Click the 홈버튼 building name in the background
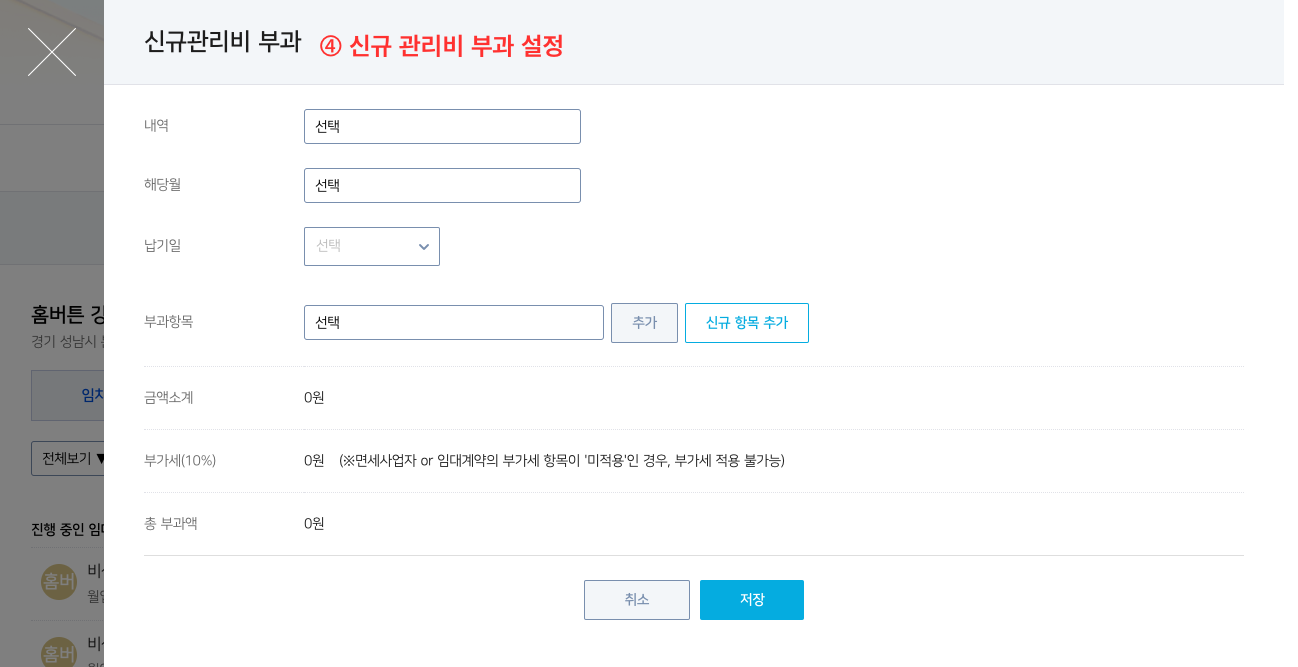 (x=67, y=316)
